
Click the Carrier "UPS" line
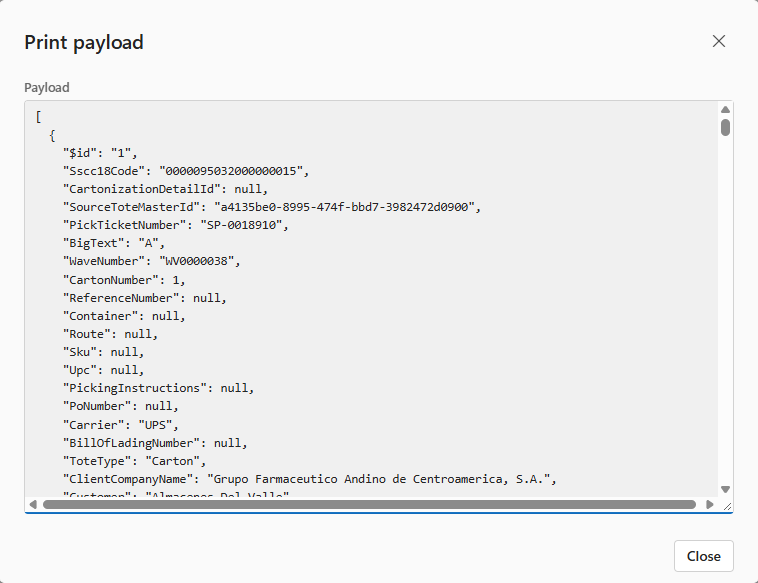point(120,425)
